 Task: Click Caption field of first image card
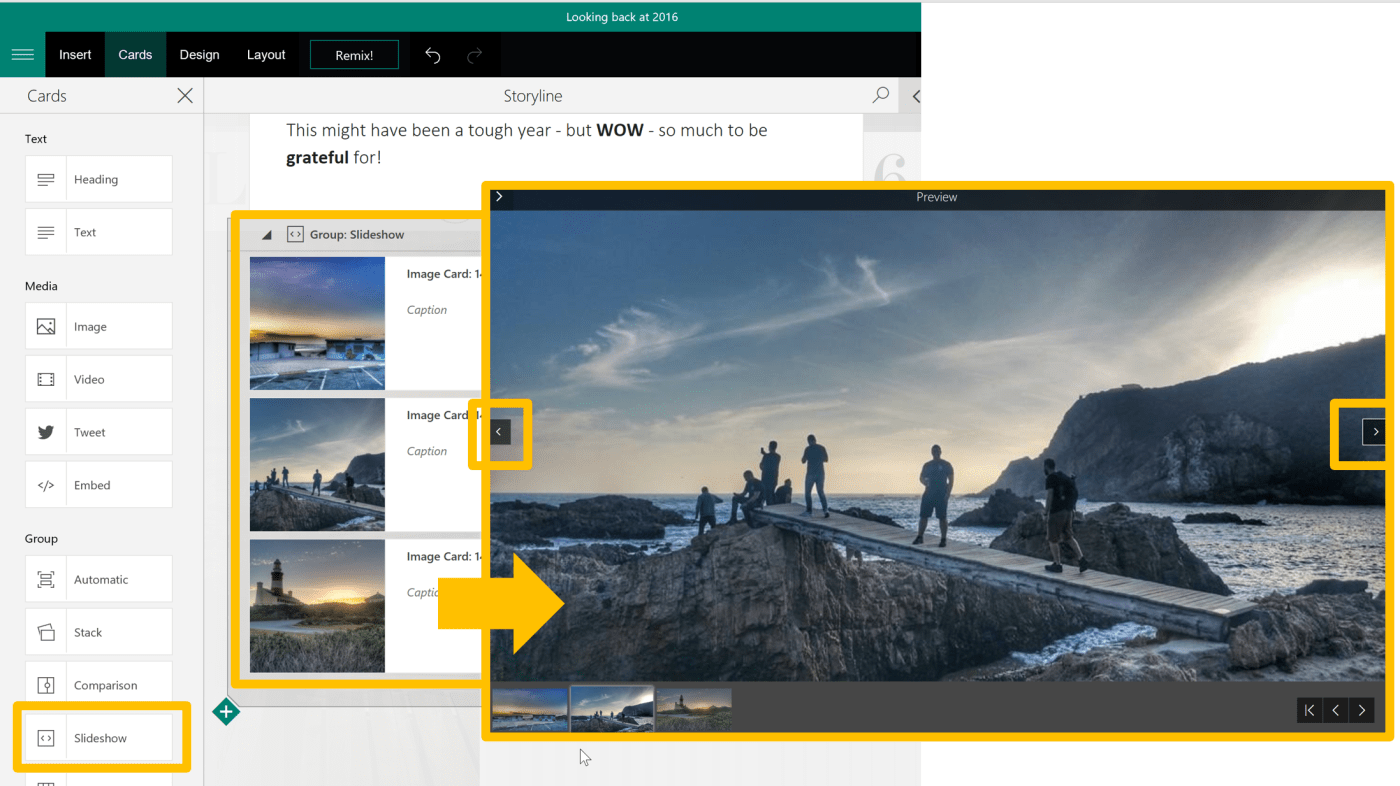point(427,310)
